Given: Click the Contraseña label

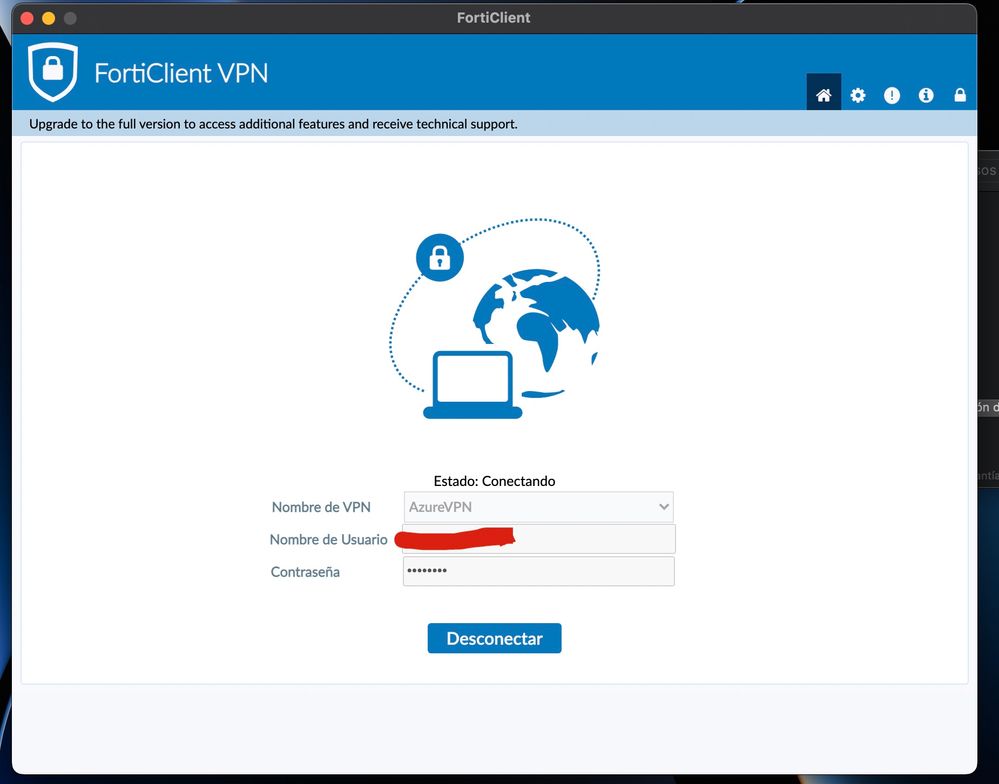Looking at the screenshot, I should coord(305,572).
